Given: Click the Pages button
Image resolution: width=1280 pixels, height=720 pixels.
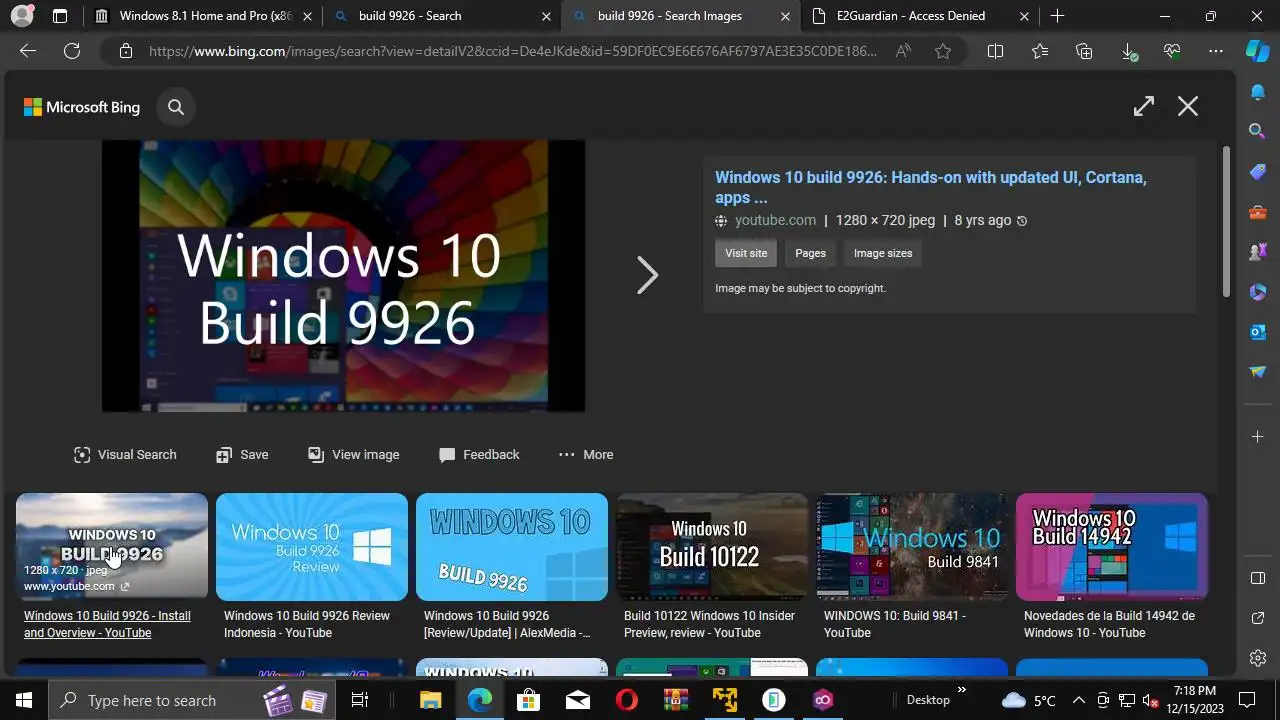Looking at the screenshot, I should 810,253.
